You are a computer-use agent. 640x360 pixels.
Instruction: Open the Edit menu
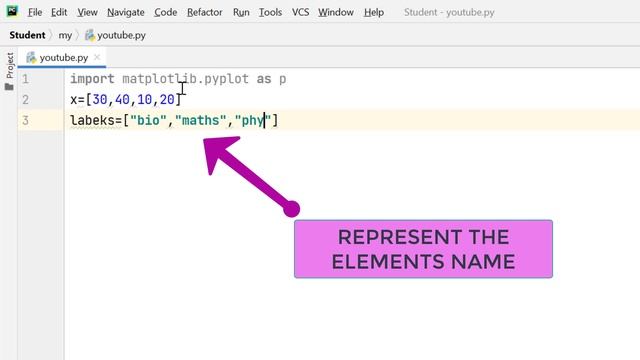tap(59, 12)
